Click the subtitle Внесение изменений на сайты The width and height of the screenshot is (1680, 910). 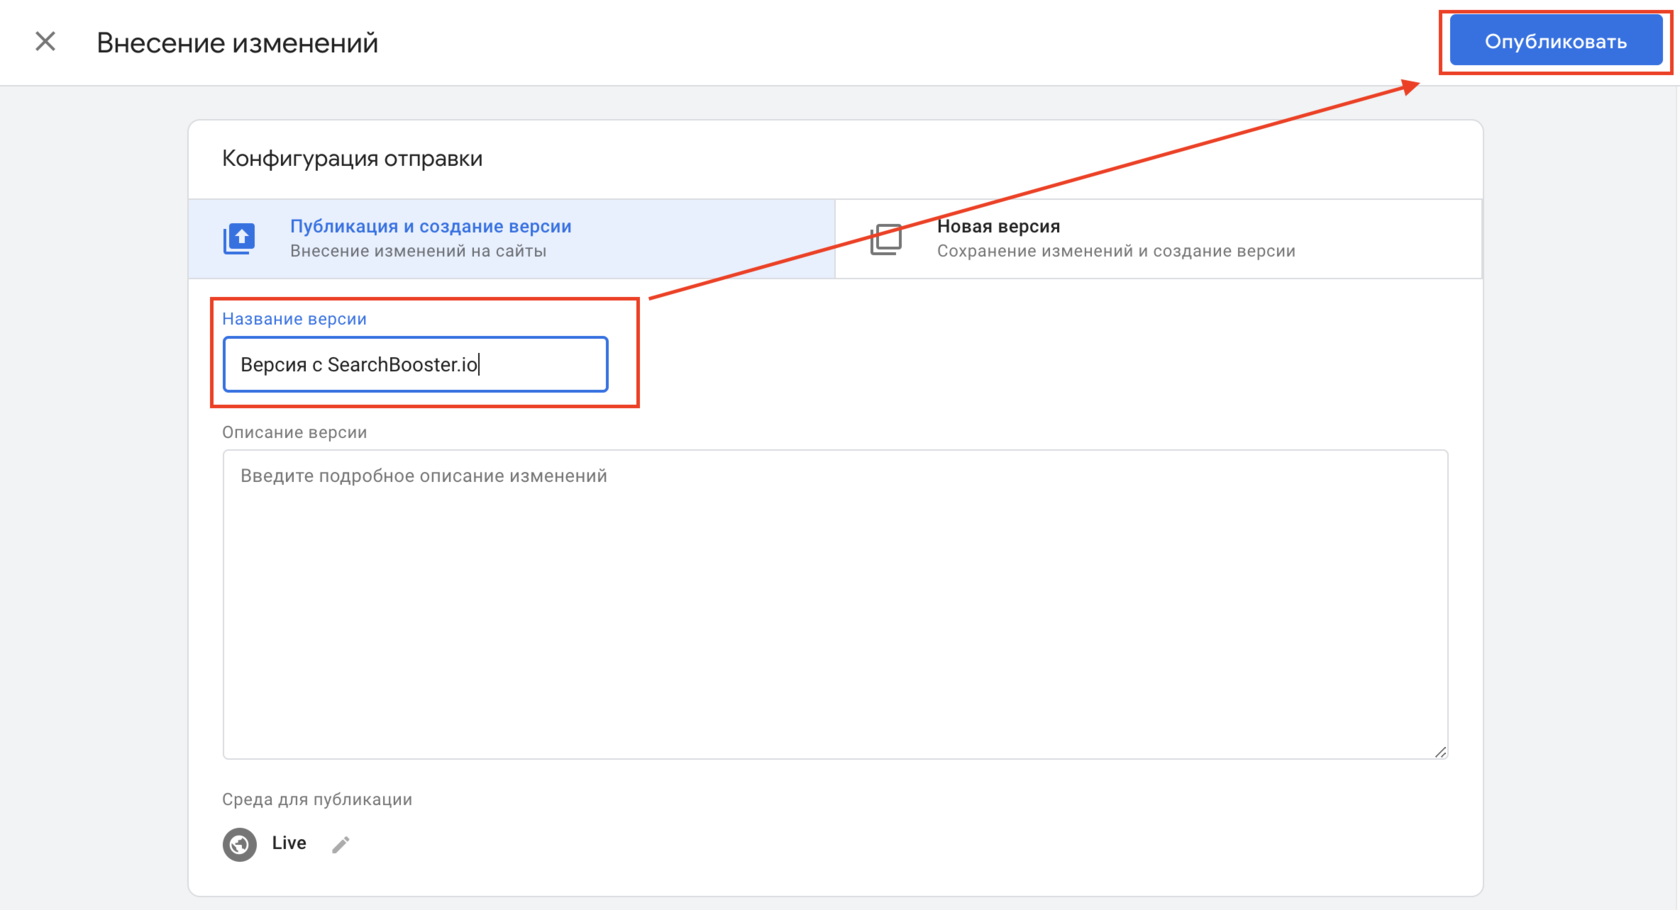coord(418,251)
